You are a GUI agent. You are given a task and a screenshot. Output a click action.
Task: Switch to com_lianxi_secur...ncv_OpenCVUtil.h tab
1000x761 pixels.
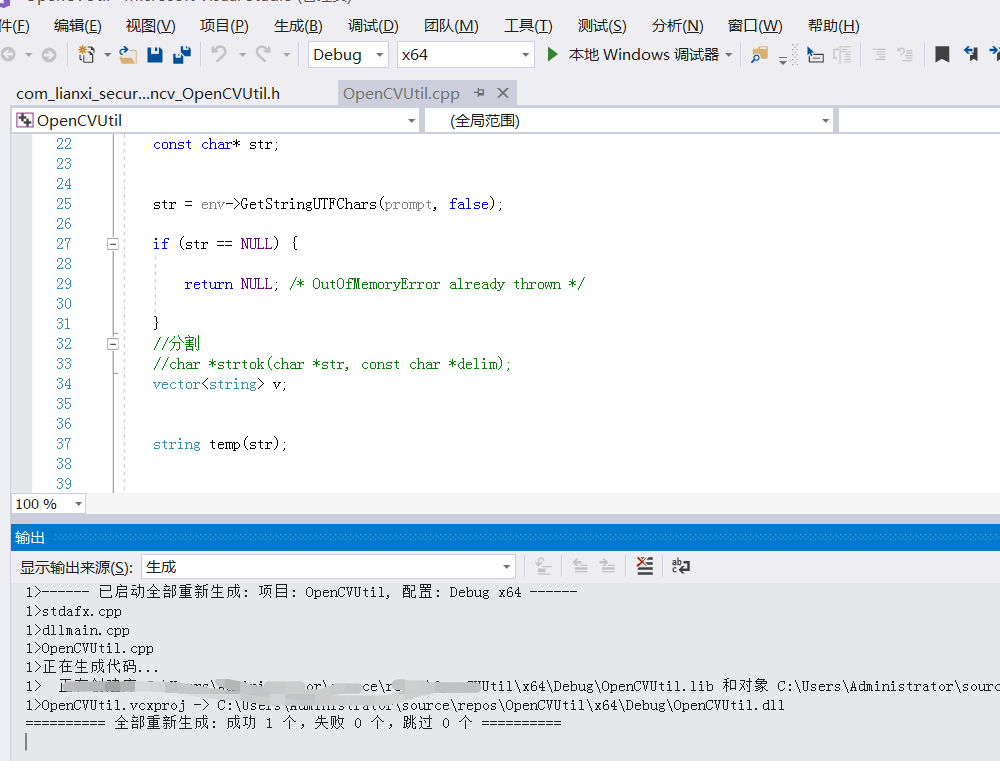[x=148, y=94]
